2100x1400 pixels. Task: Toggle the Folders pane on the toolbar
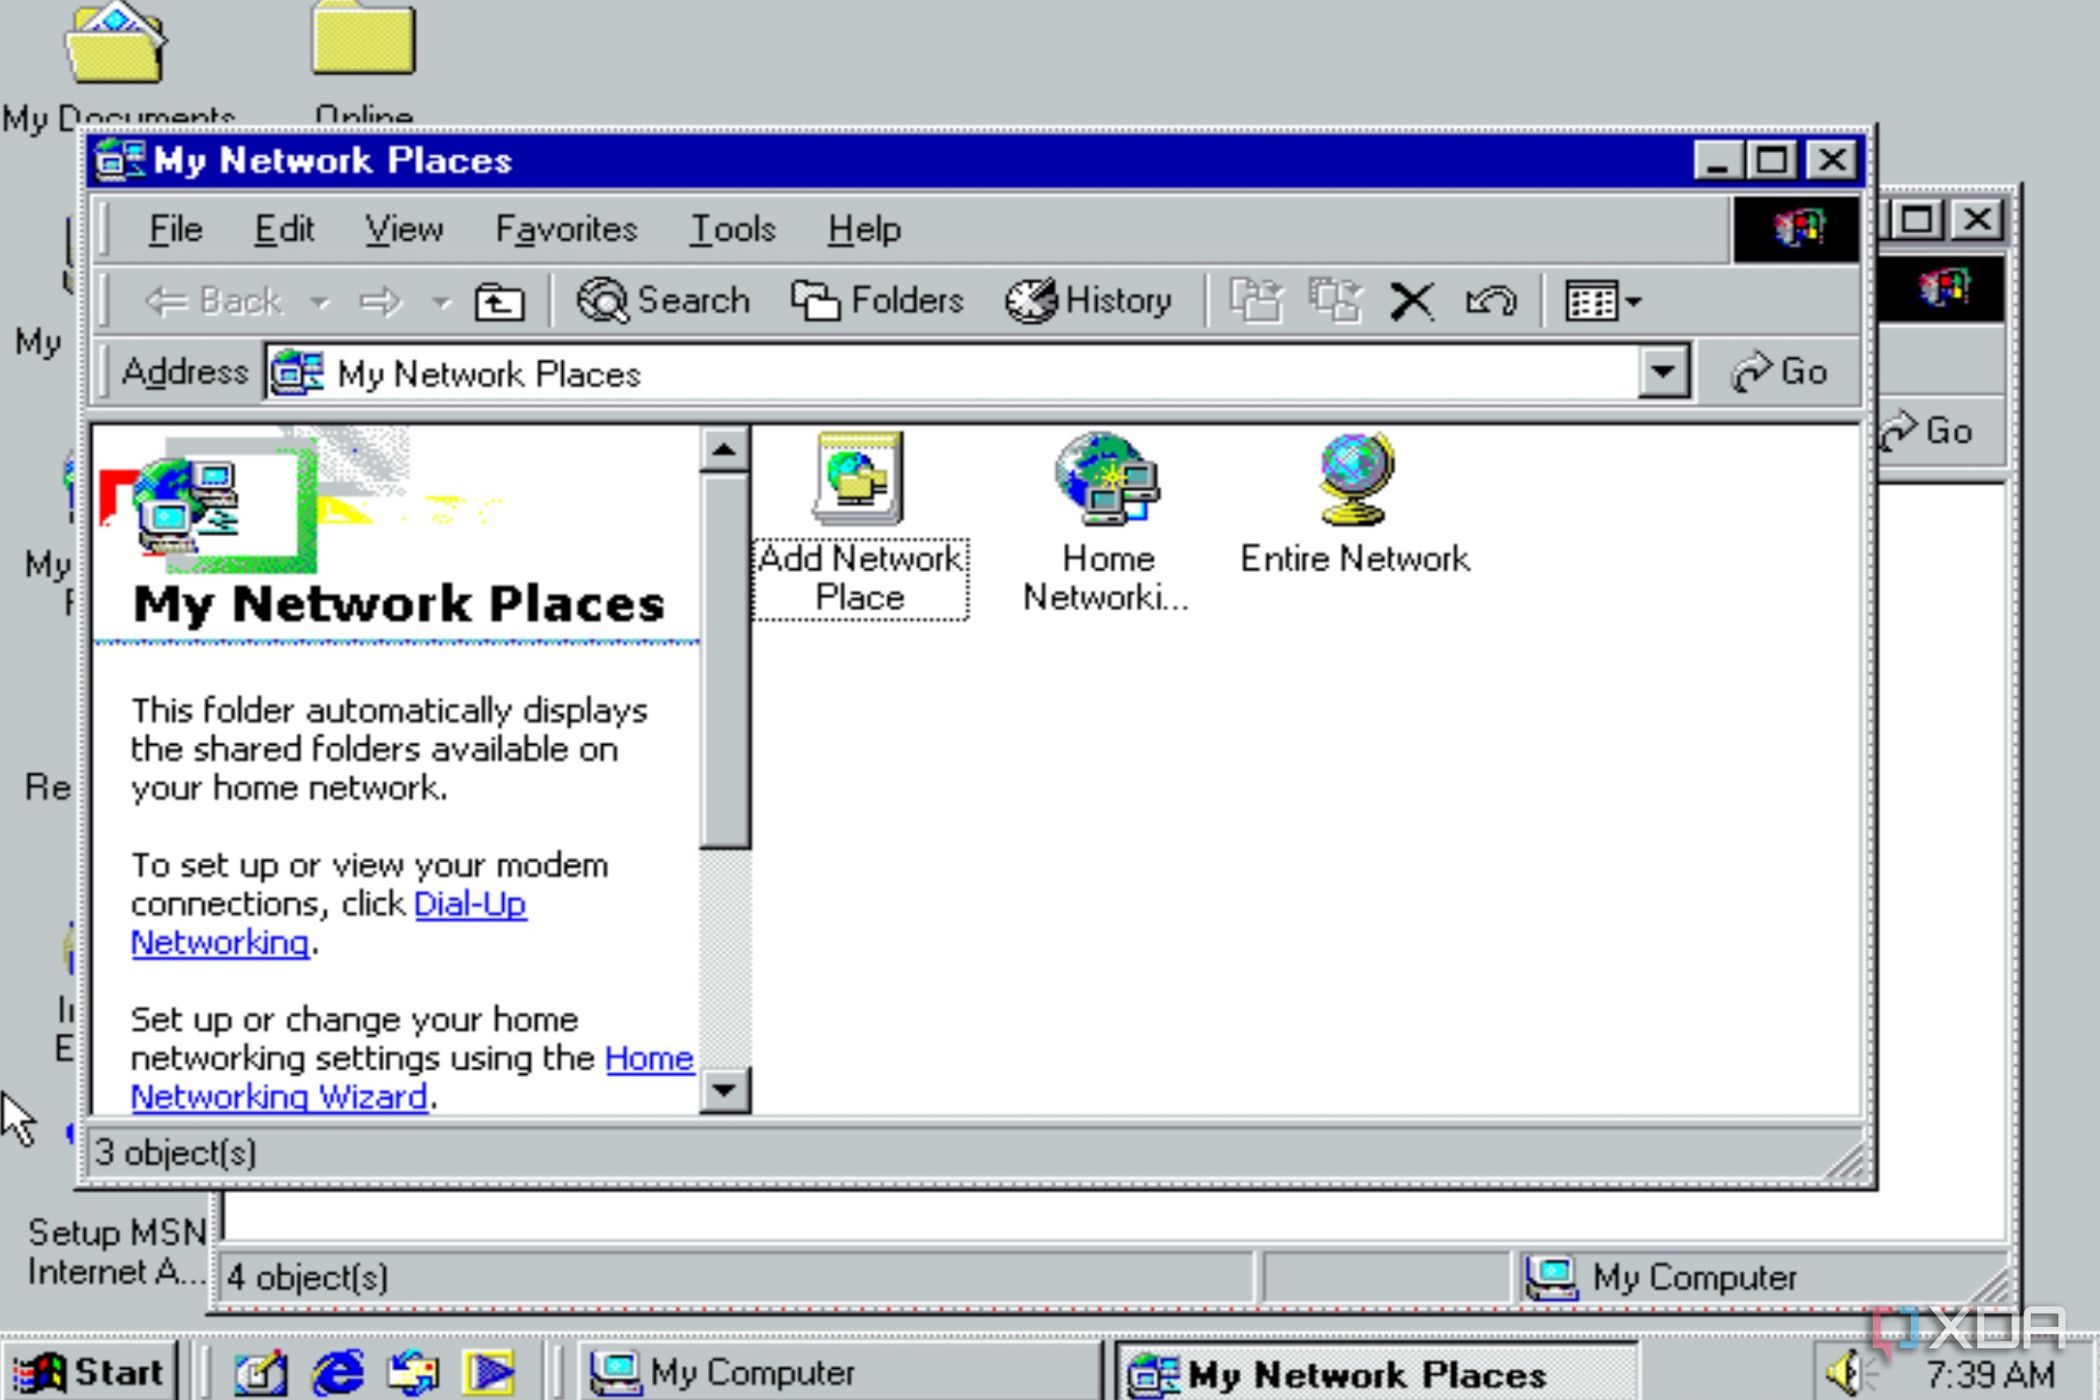pos(878,301)
